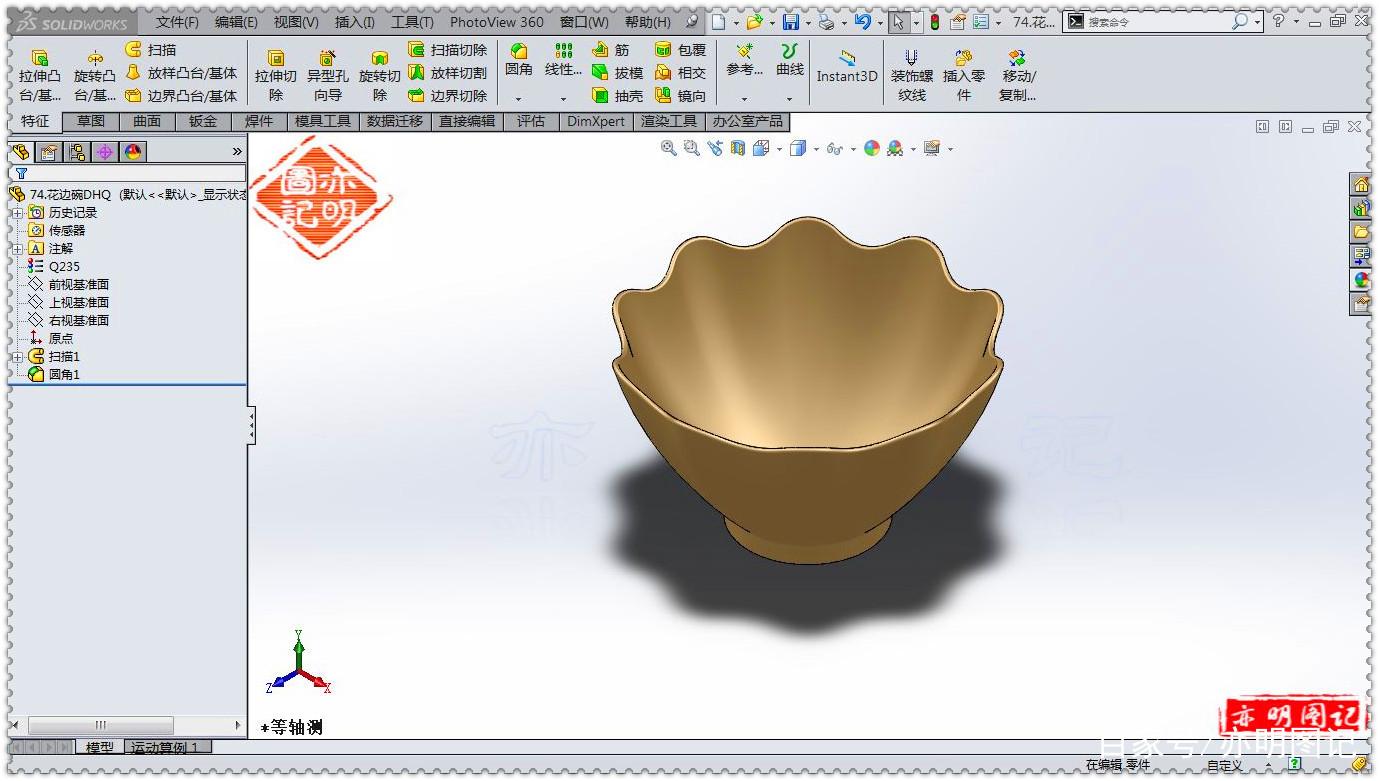This screenshot has width=1379, height=781.
Task: Open the display style cube dropdown arrow
Action: 816,149
